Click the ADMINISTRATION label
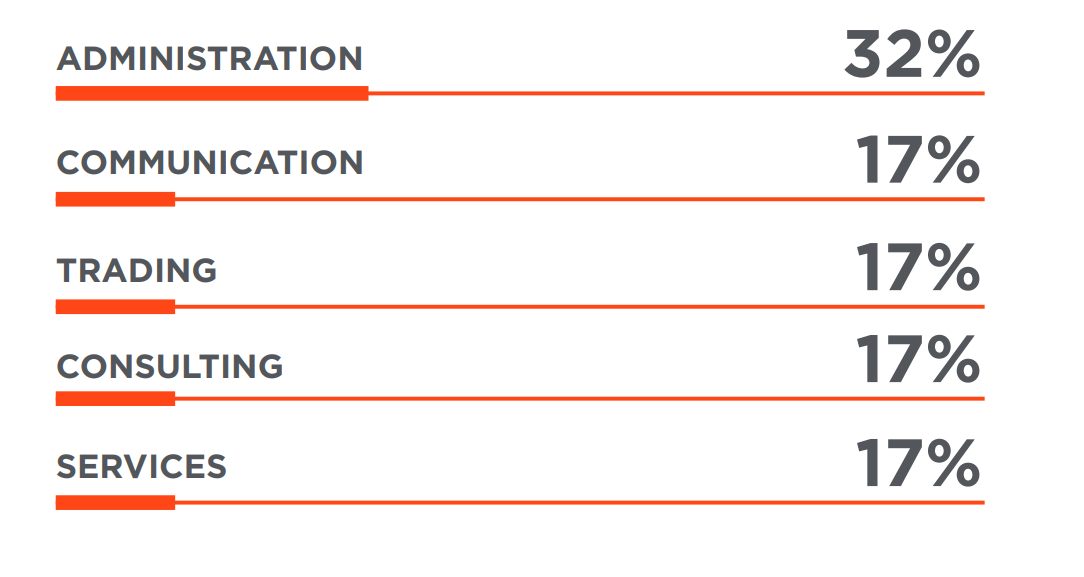 coord(209,59)
